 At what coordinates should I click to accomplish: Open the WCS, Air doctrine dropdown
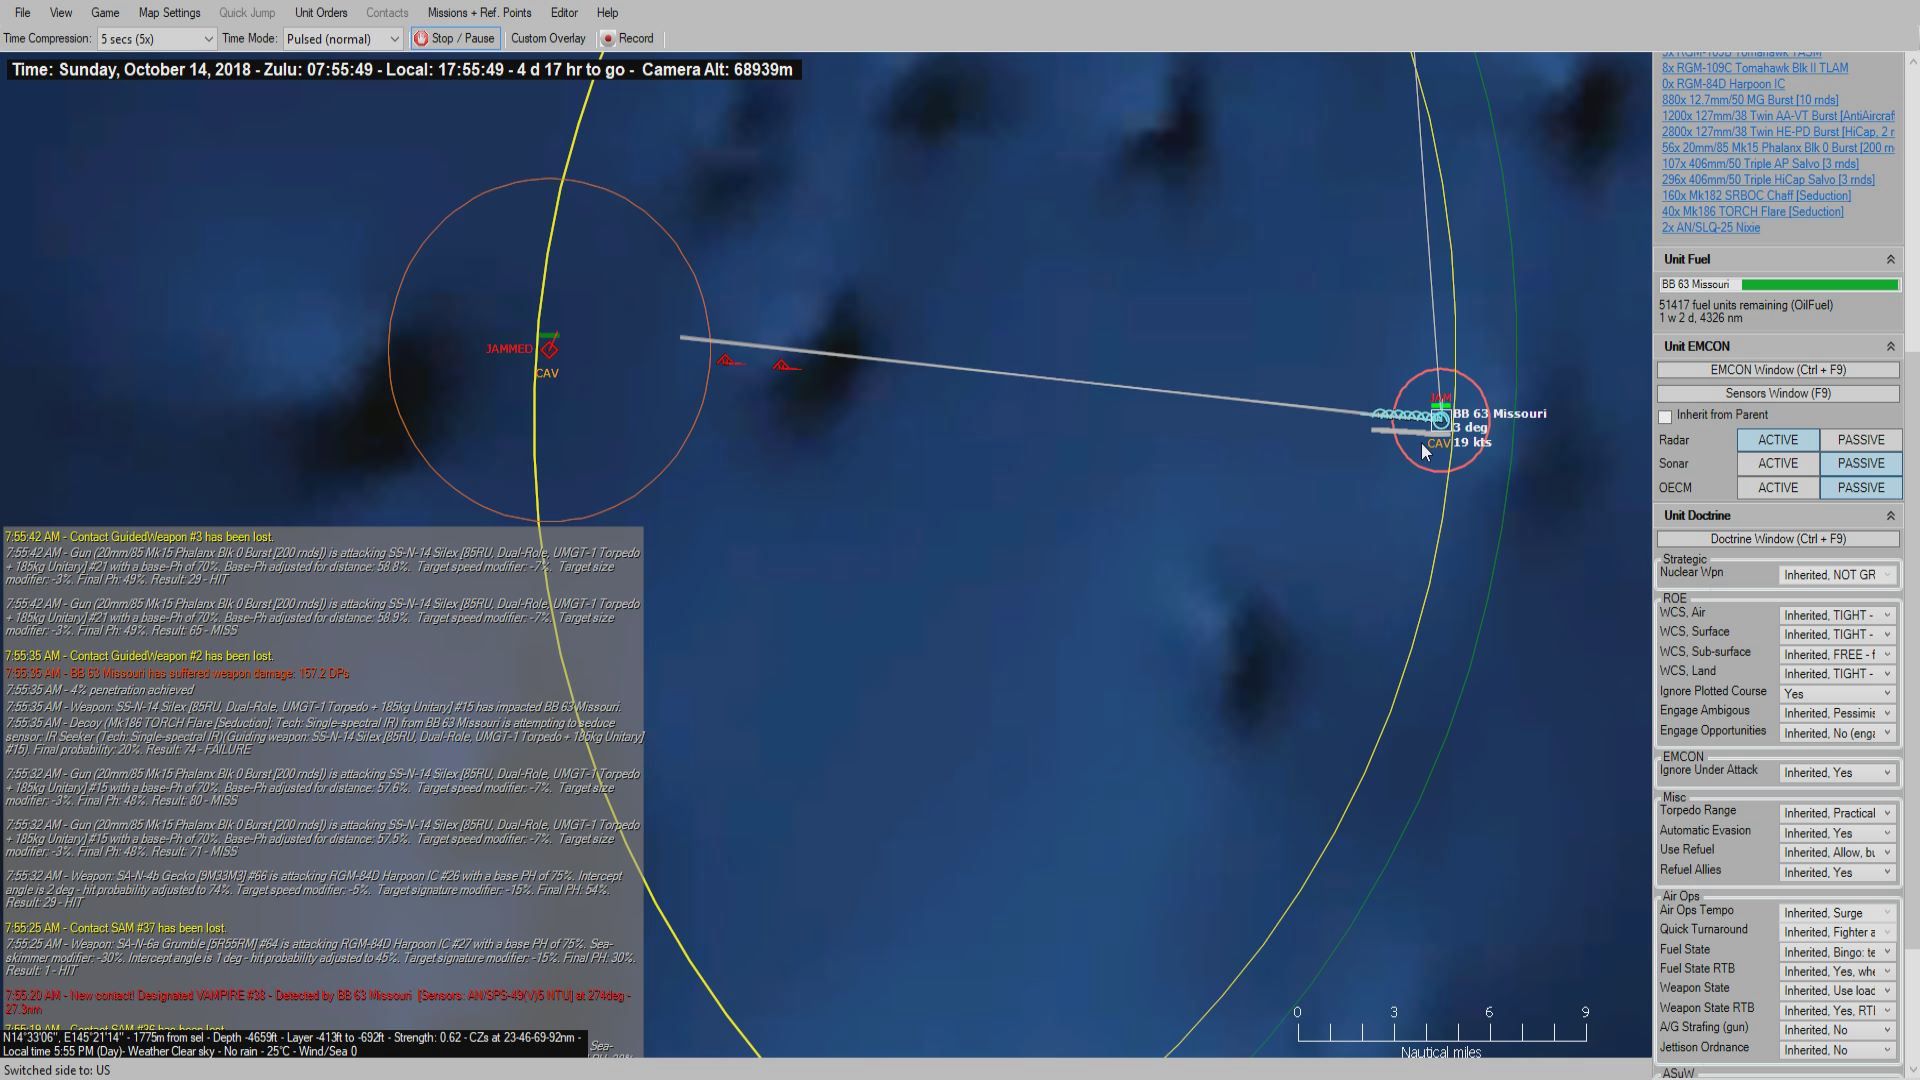(1836, 615)
